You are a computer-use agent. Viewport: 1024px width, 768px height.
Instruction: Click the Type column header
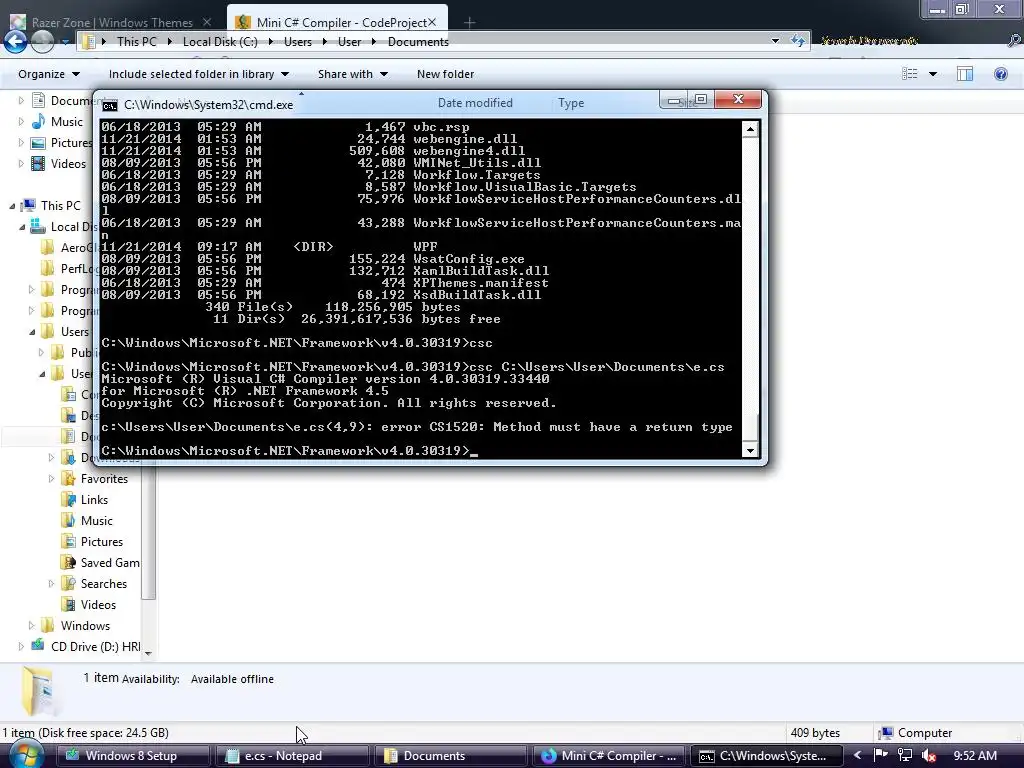(x=571, y=103)
